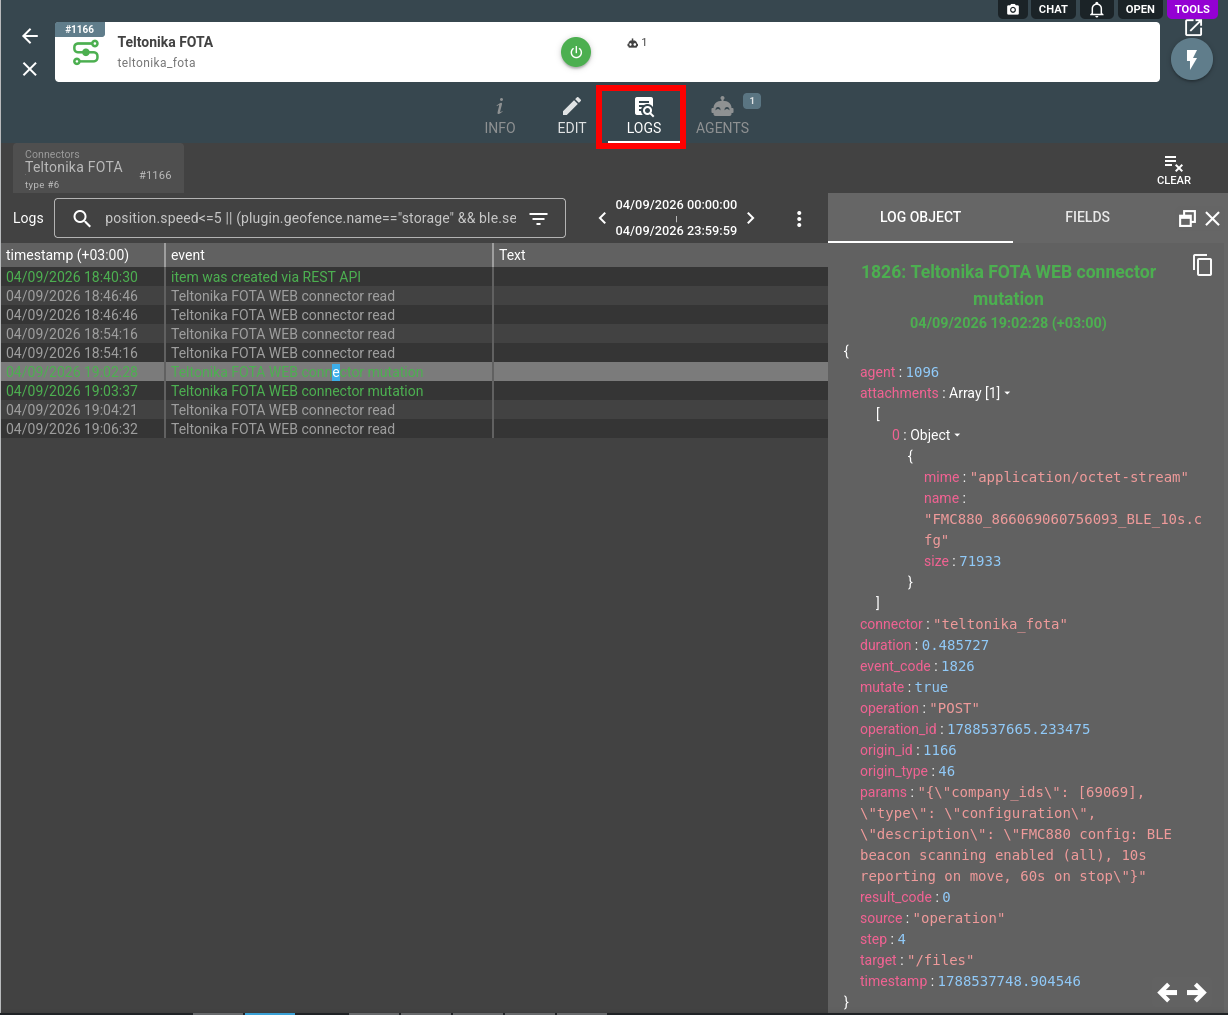Click the back arrow icon
The height and width of the screenshot is (1015, 1228).
point(30,36)
